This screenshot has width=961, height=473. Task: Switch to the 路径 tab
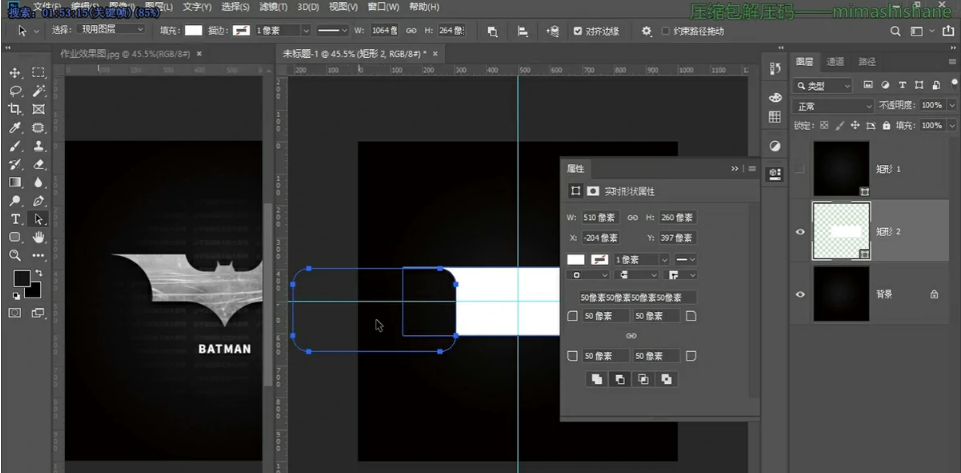[x=867, y=61]
